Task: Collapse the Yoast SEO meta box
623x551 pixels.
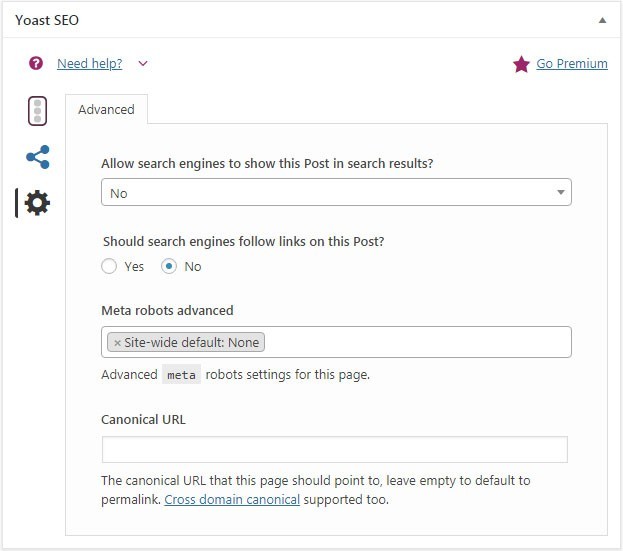Action: [x=602, y=20]
